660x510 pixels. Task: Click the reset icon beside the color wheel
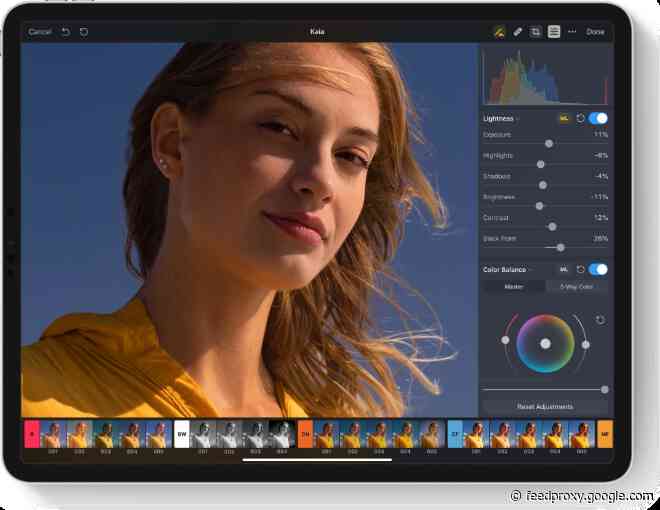tap(601, 320)
